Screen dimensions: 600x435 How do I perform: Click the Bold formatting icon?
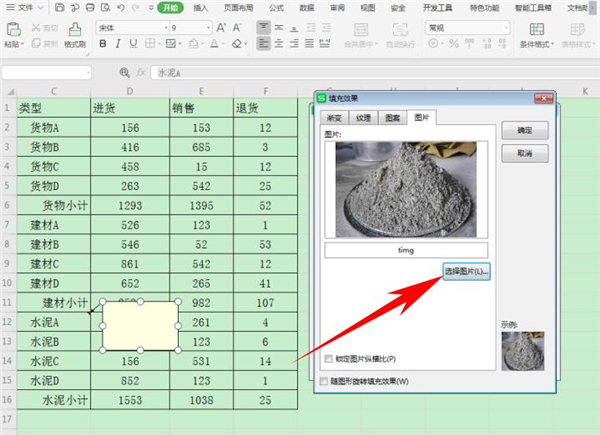103,44
